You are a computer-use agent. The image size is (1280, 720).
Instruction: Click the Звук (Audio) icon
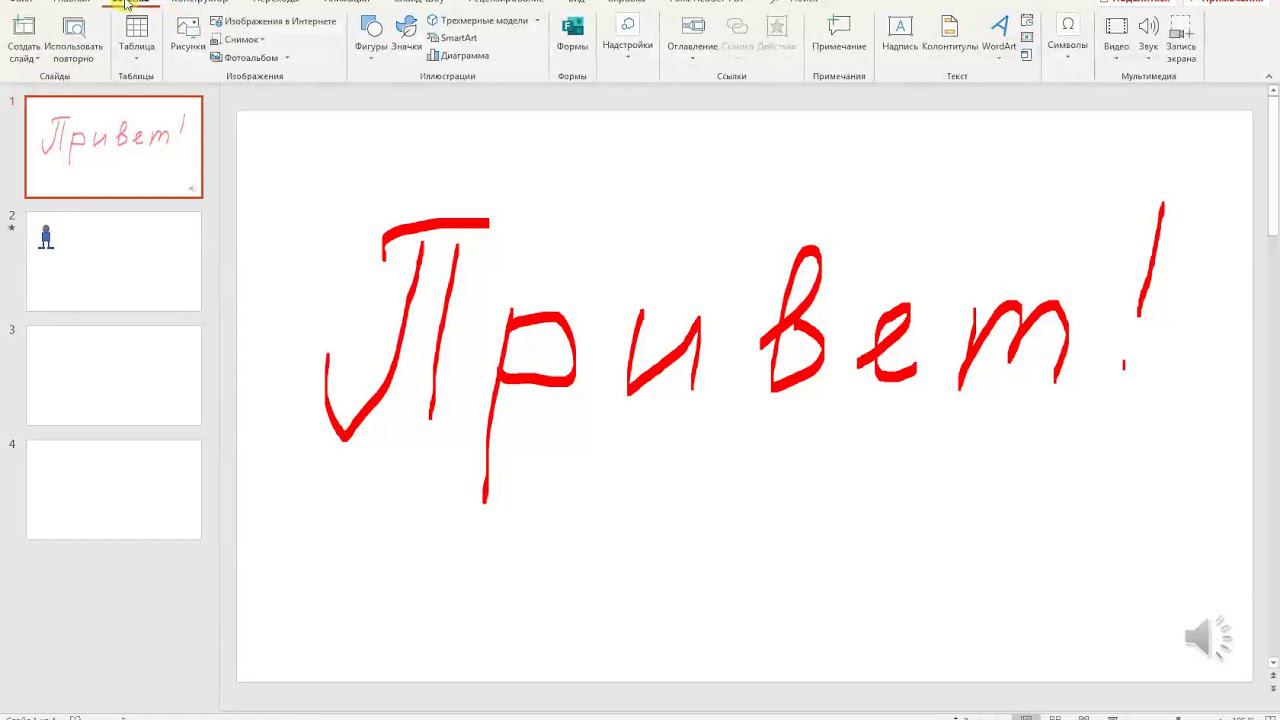(x=1148, y=27)
